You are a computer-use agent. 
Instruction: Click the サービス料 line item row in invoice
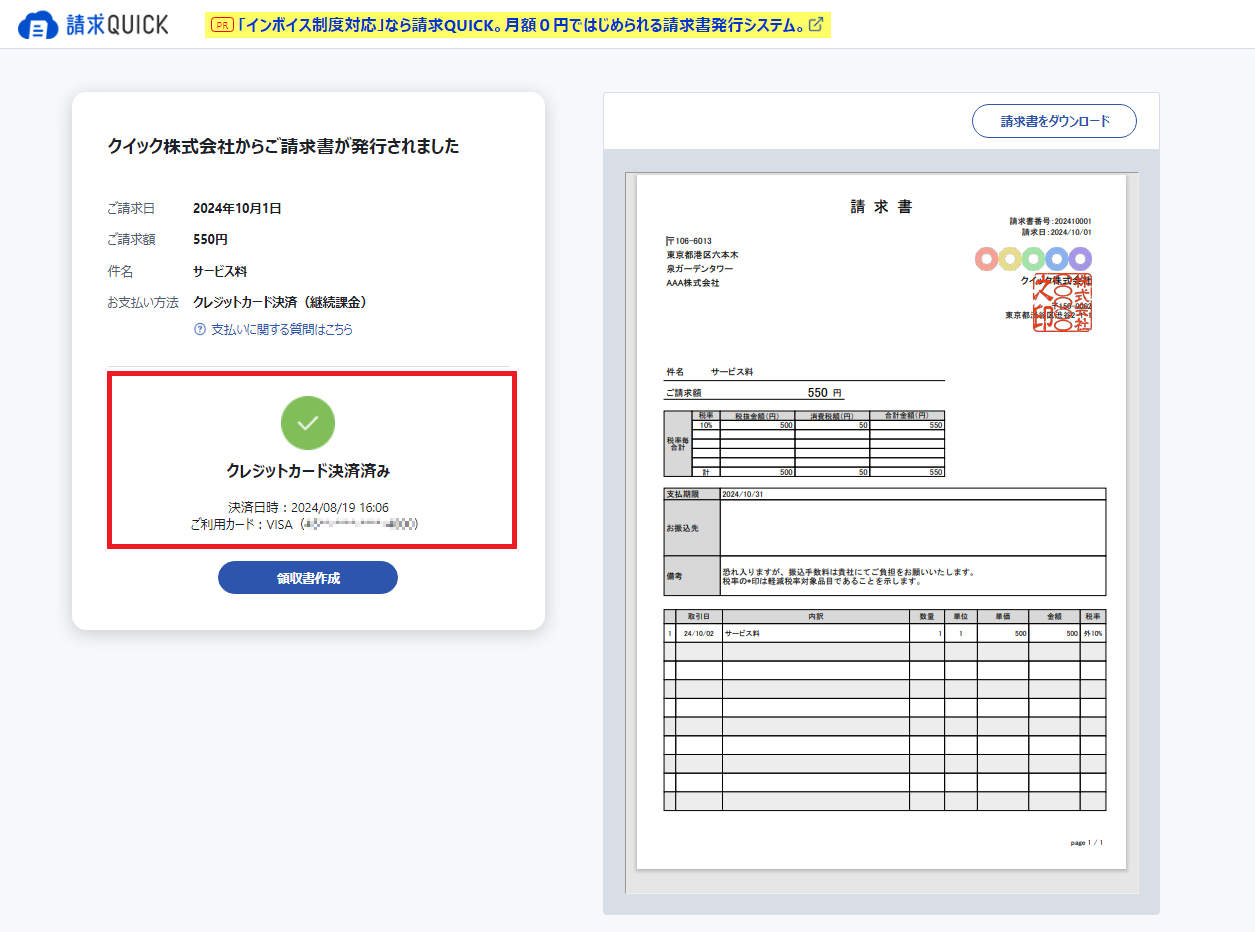pyautogui.click(x=885, y=634)
